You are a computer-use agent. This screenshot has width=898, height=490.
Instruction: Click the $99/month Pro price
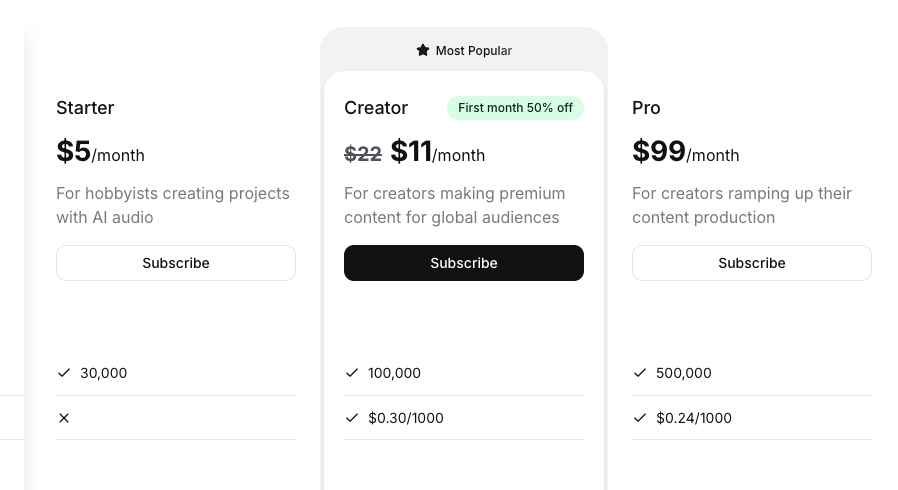686,152
